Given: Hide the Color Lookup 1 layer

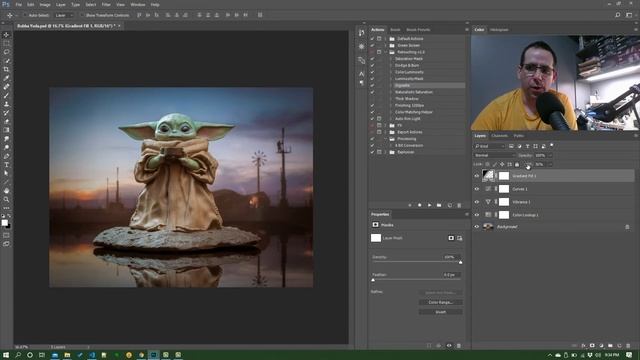Looking at the screenshot, I should [476, 215].
